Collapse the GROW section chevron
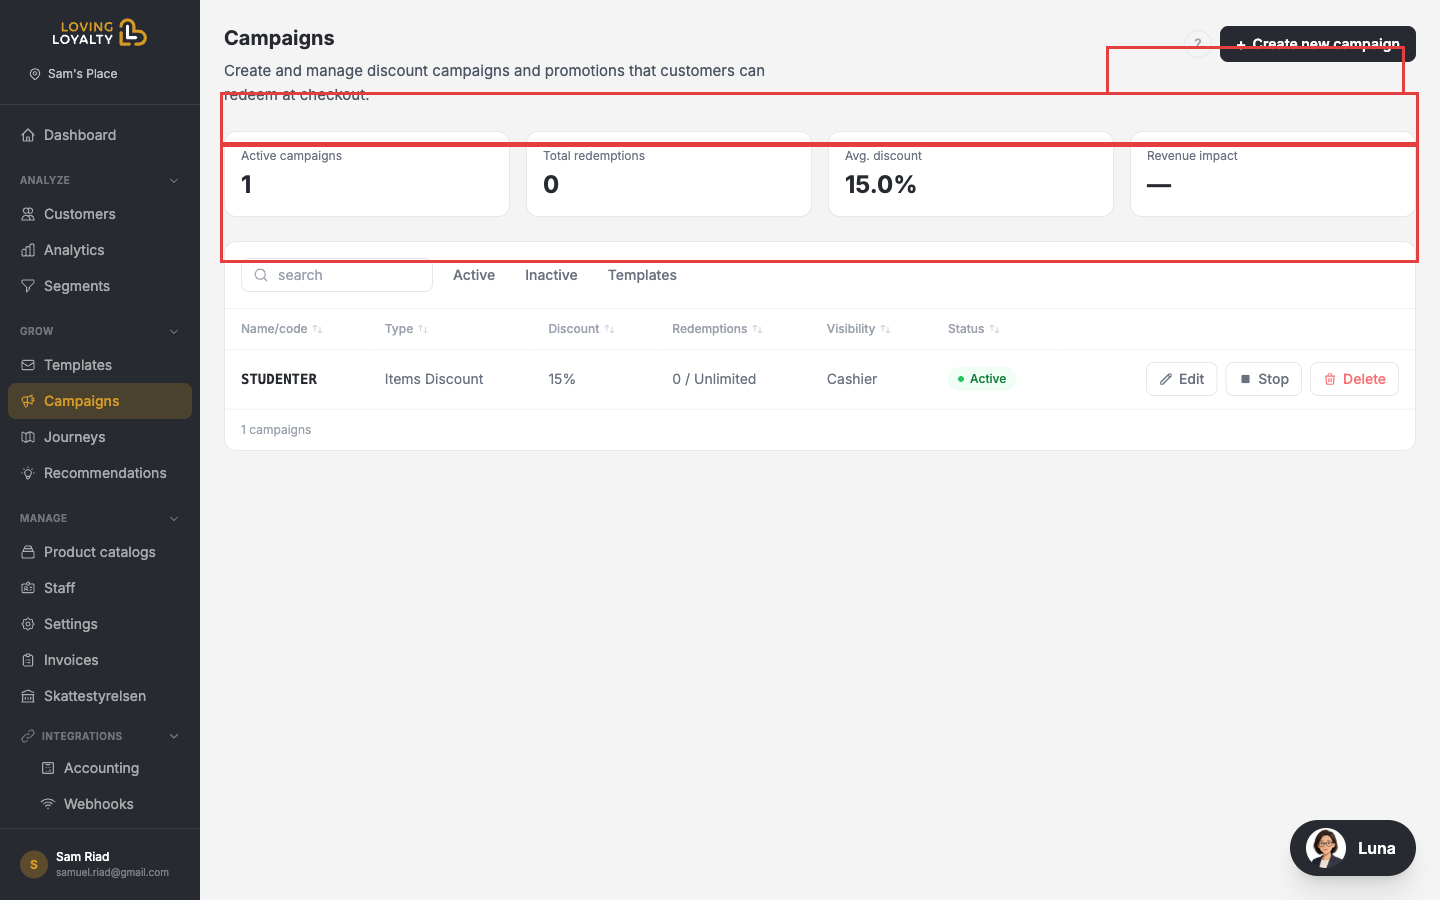This screenshot has height=900, width=1440. (x=174, y=332)
